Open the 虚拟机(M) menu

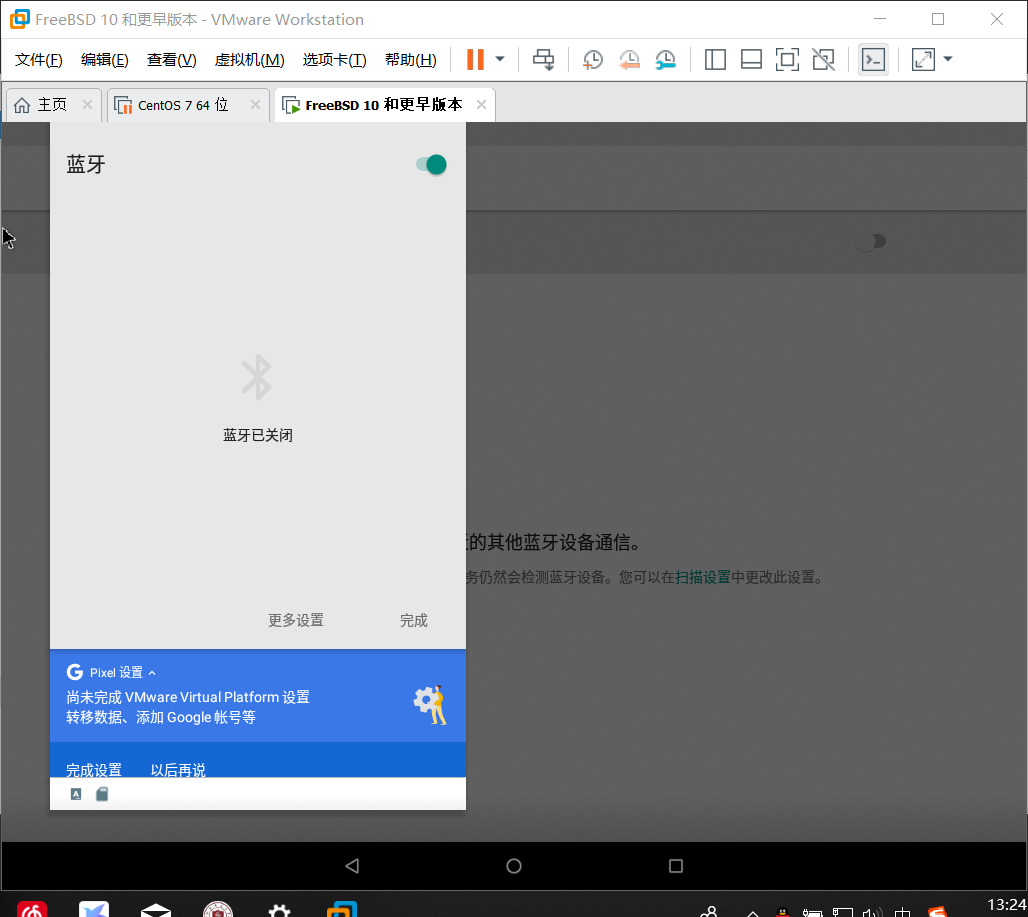(x=250, y=60)
